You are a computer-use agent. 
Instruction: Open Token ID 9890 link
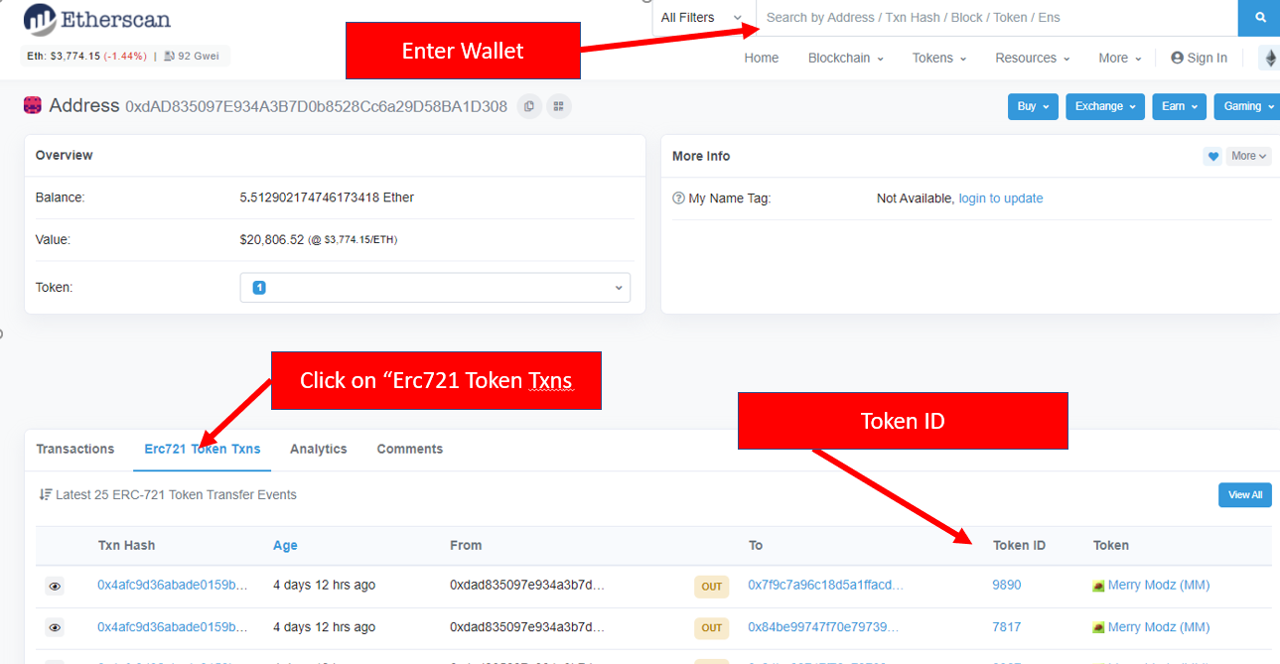click(1007, 585)
